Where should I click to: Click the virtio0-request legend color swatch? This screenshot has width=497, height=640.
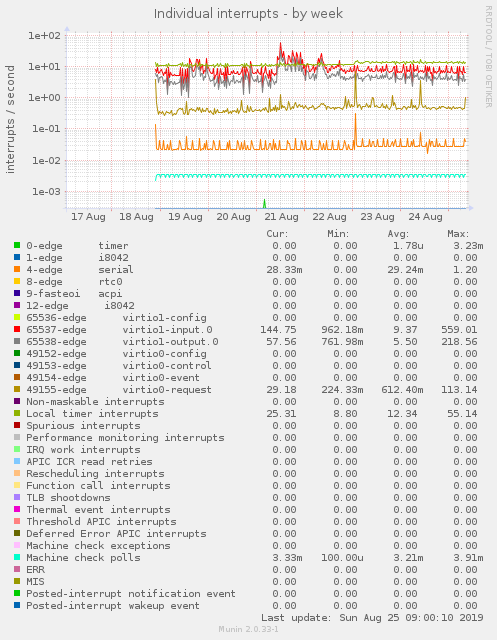point(17,389)
